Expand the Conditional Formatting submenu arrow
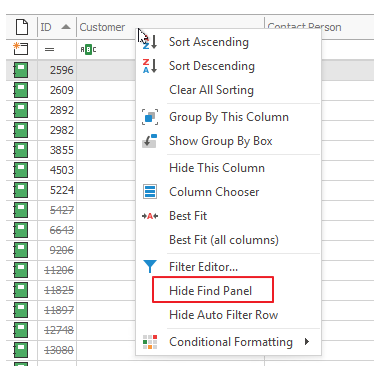374x366 pixels. pyautogui.click(x=307, y=342)
